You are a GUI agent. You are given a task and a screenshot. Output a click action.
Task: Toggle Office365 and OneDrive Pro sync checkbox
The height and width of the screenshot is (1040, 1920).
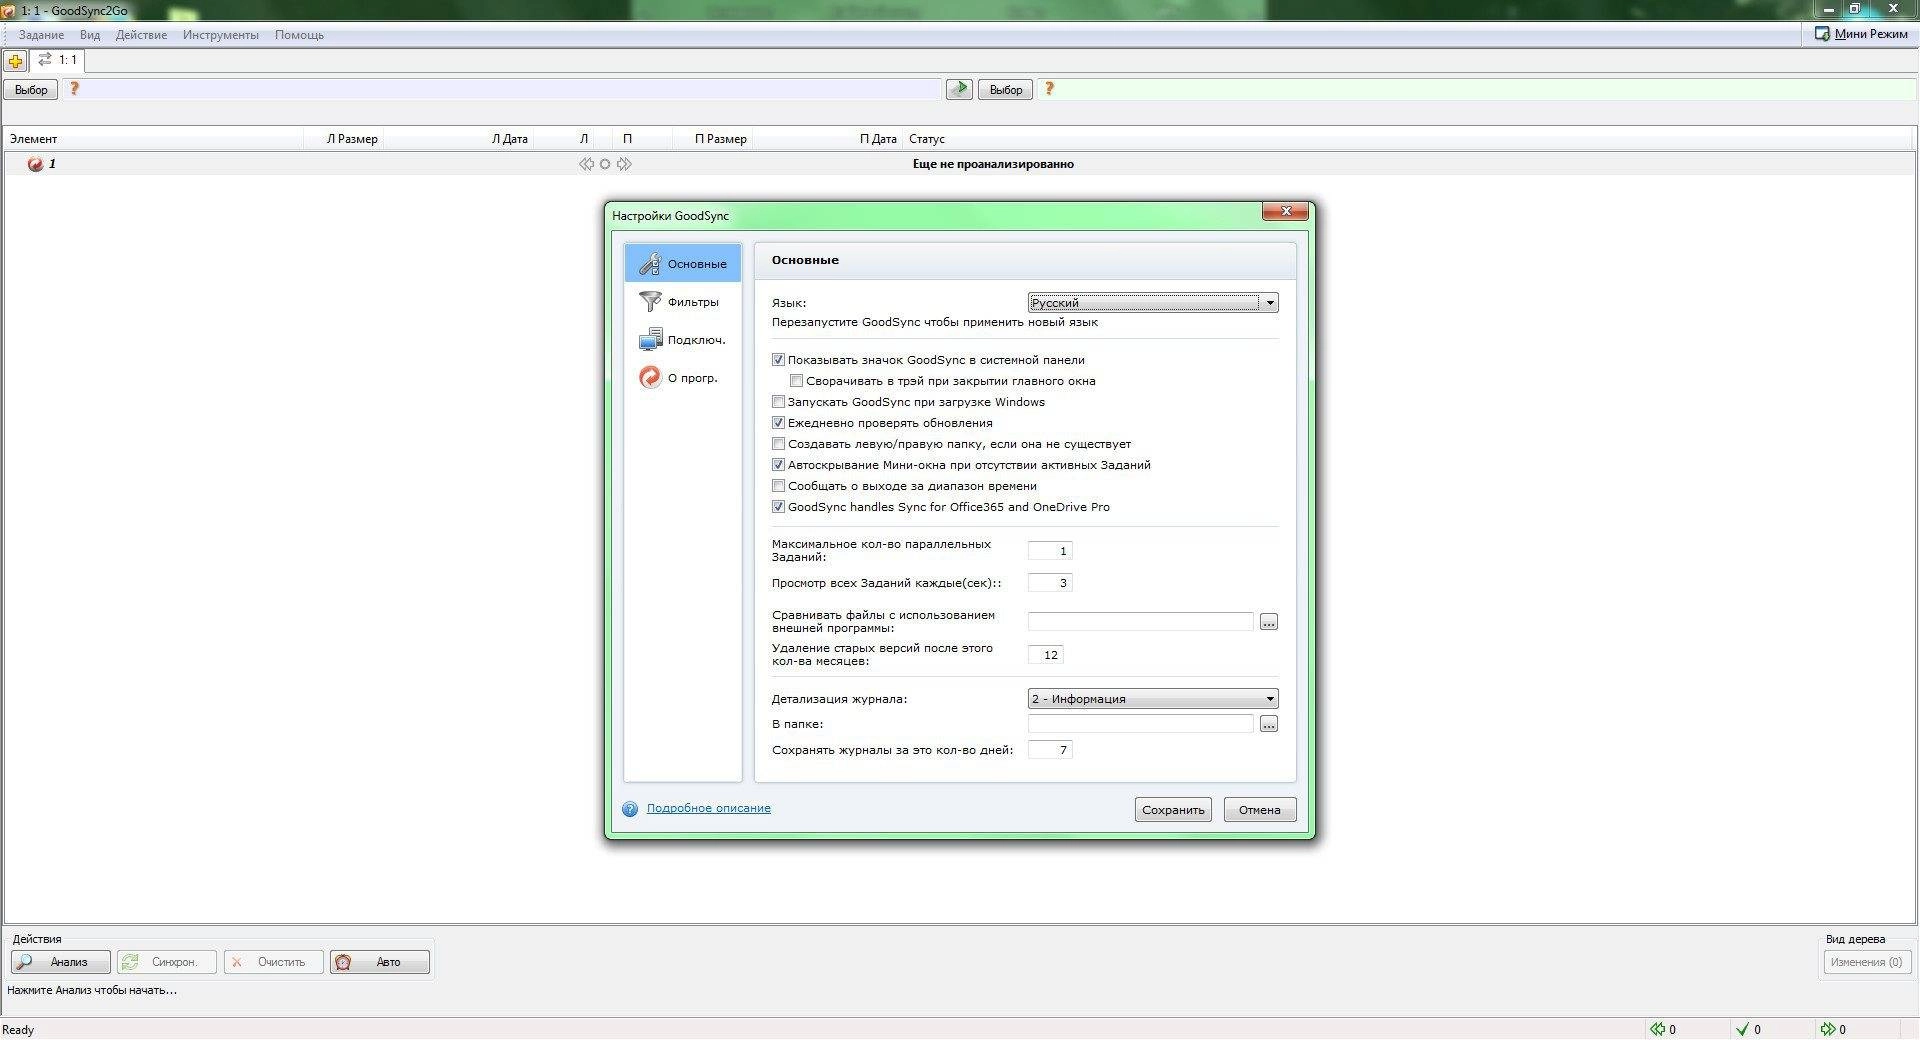[779, 507]
